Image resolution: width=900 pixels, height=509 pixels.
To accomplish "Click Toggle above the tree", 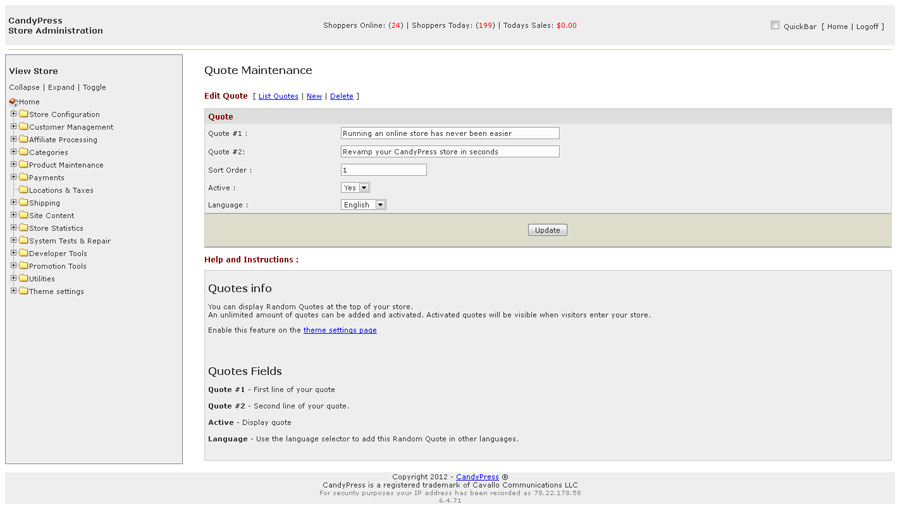I will point(94,87).
